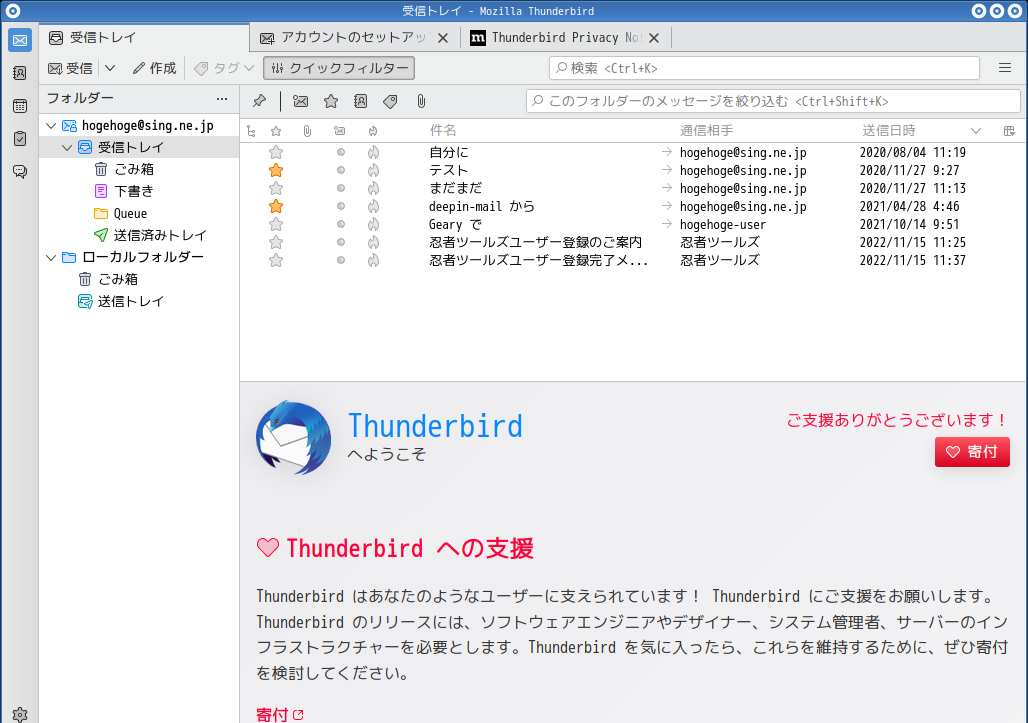Select the 受信トレイ folder under hogehoge
The width and height of the screenshot is (1028, 723).
click(139, 147)
